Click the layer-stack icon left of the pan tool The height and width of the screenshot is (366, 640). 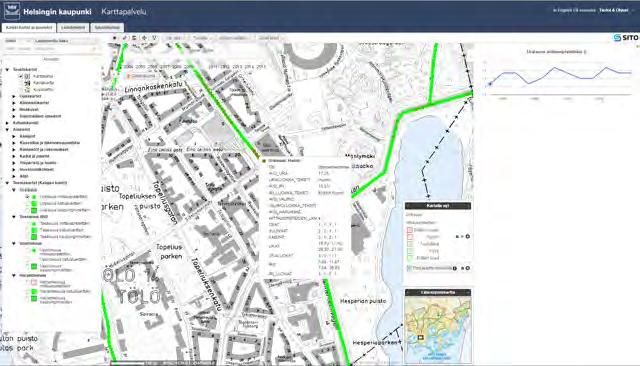134,38
